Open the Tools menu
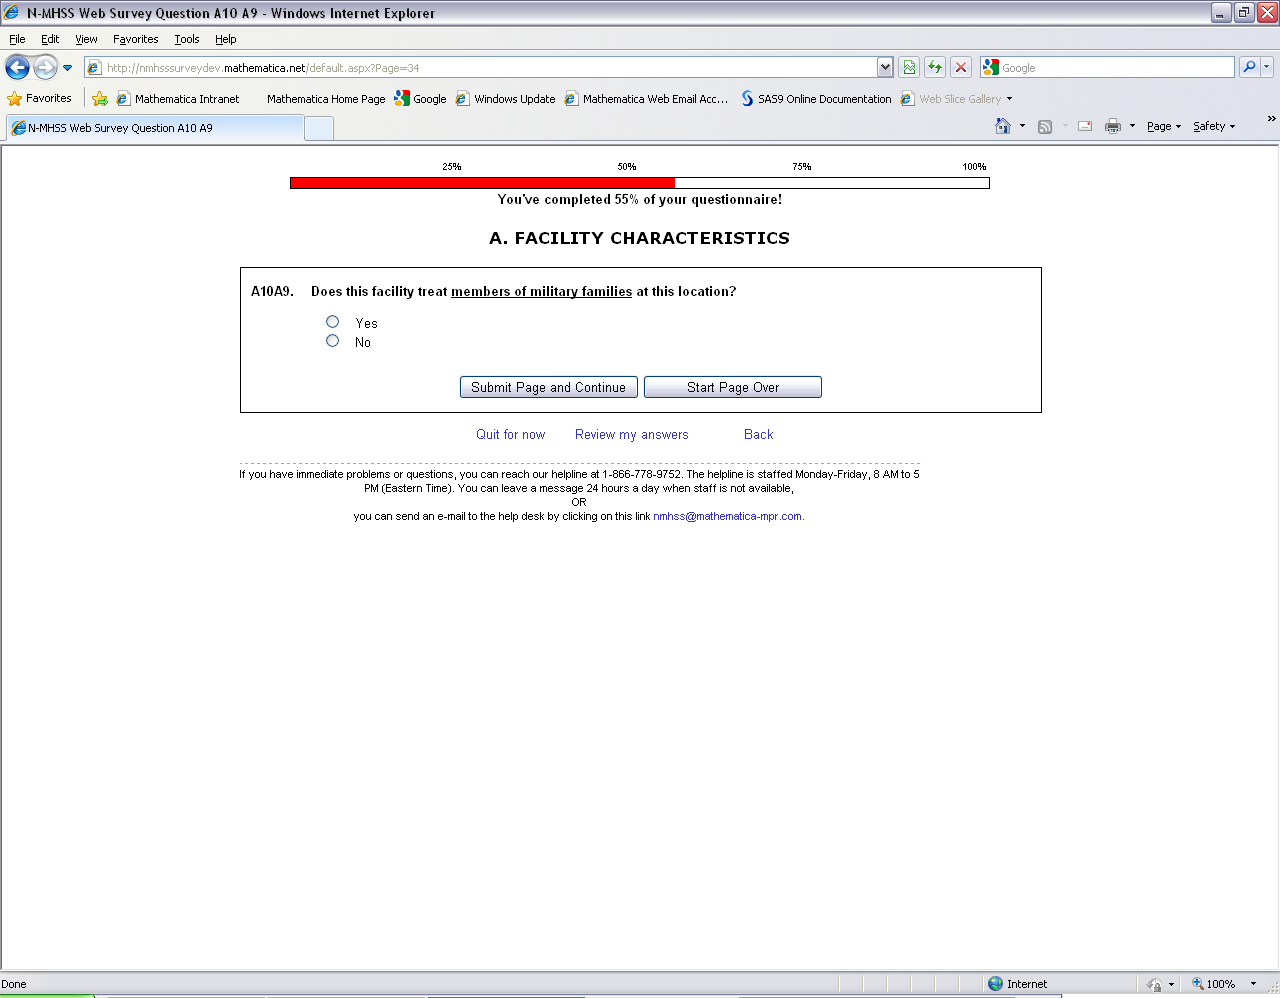Image resolution: width=1280 pixels, height=998 pixels. [x=187, y=39]
